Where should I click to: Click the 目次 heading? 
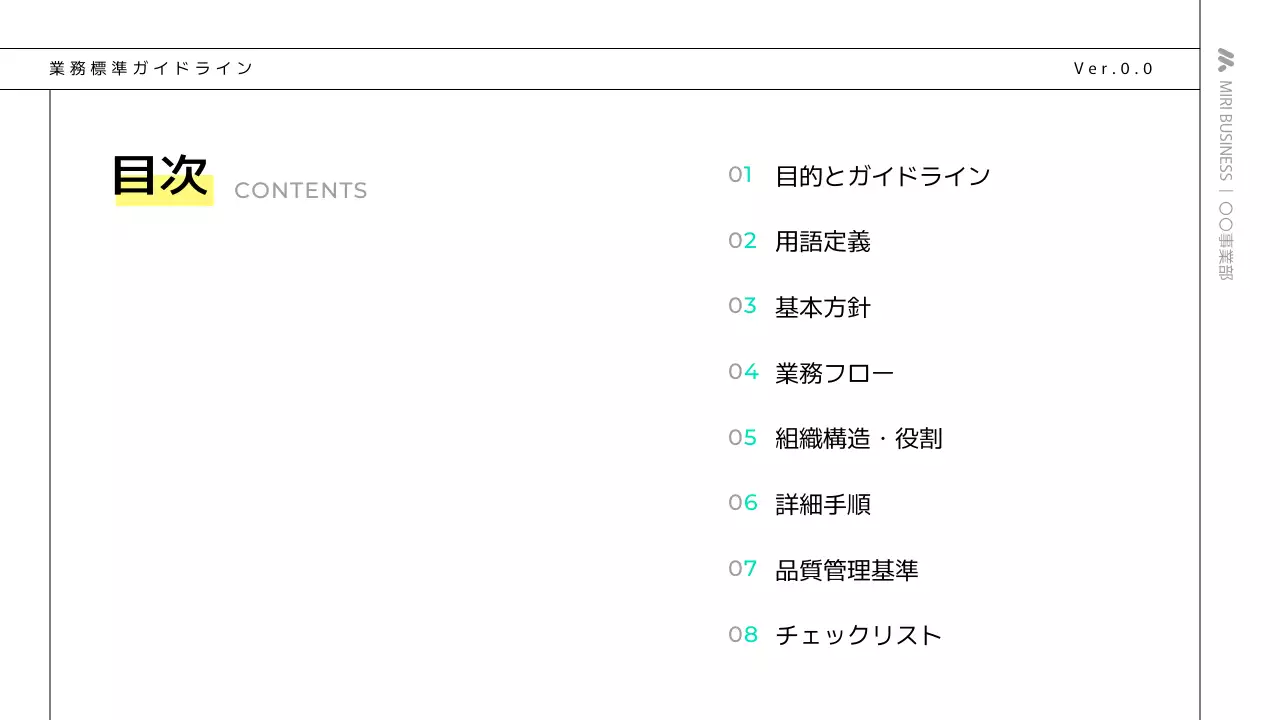(160, 177)
